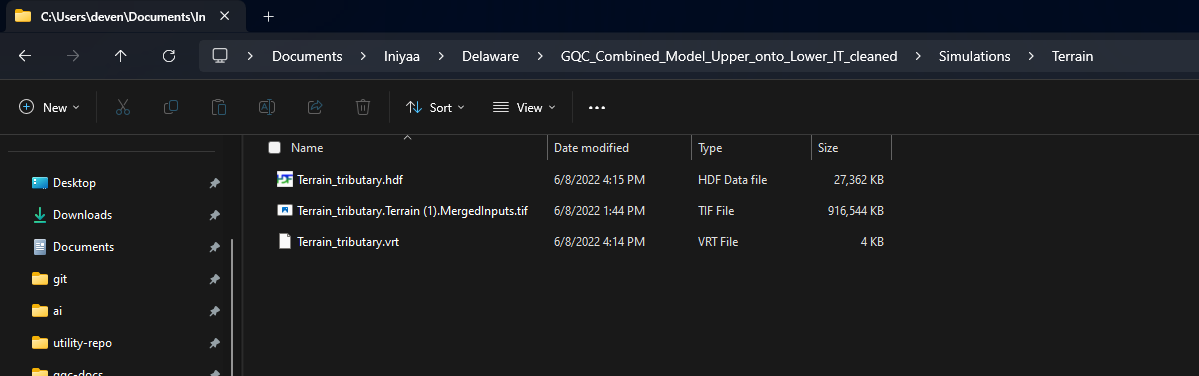Open the New dropdown

tap(50, 108)
